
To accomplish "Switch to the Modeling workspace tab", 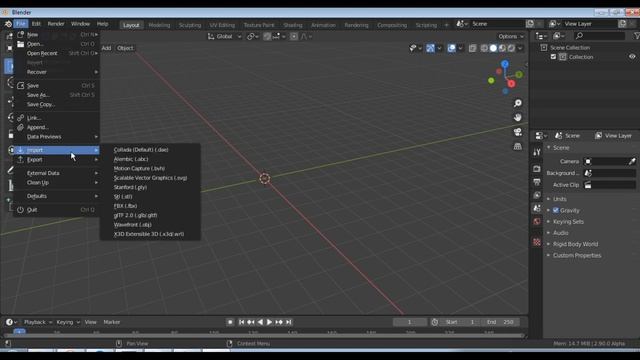I will pos(159,25).
